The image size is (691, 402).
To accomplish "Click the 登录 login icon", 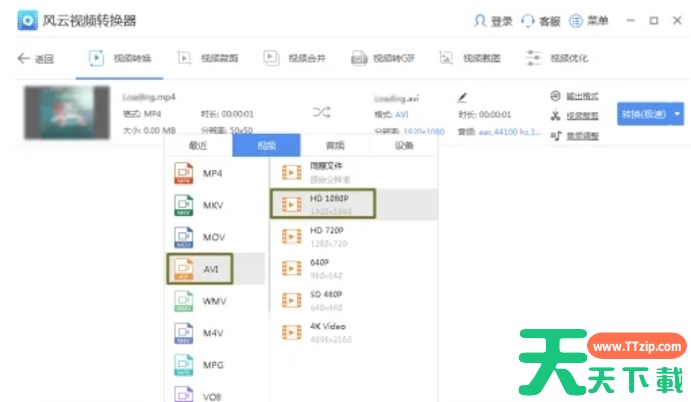I will [480, 21].
